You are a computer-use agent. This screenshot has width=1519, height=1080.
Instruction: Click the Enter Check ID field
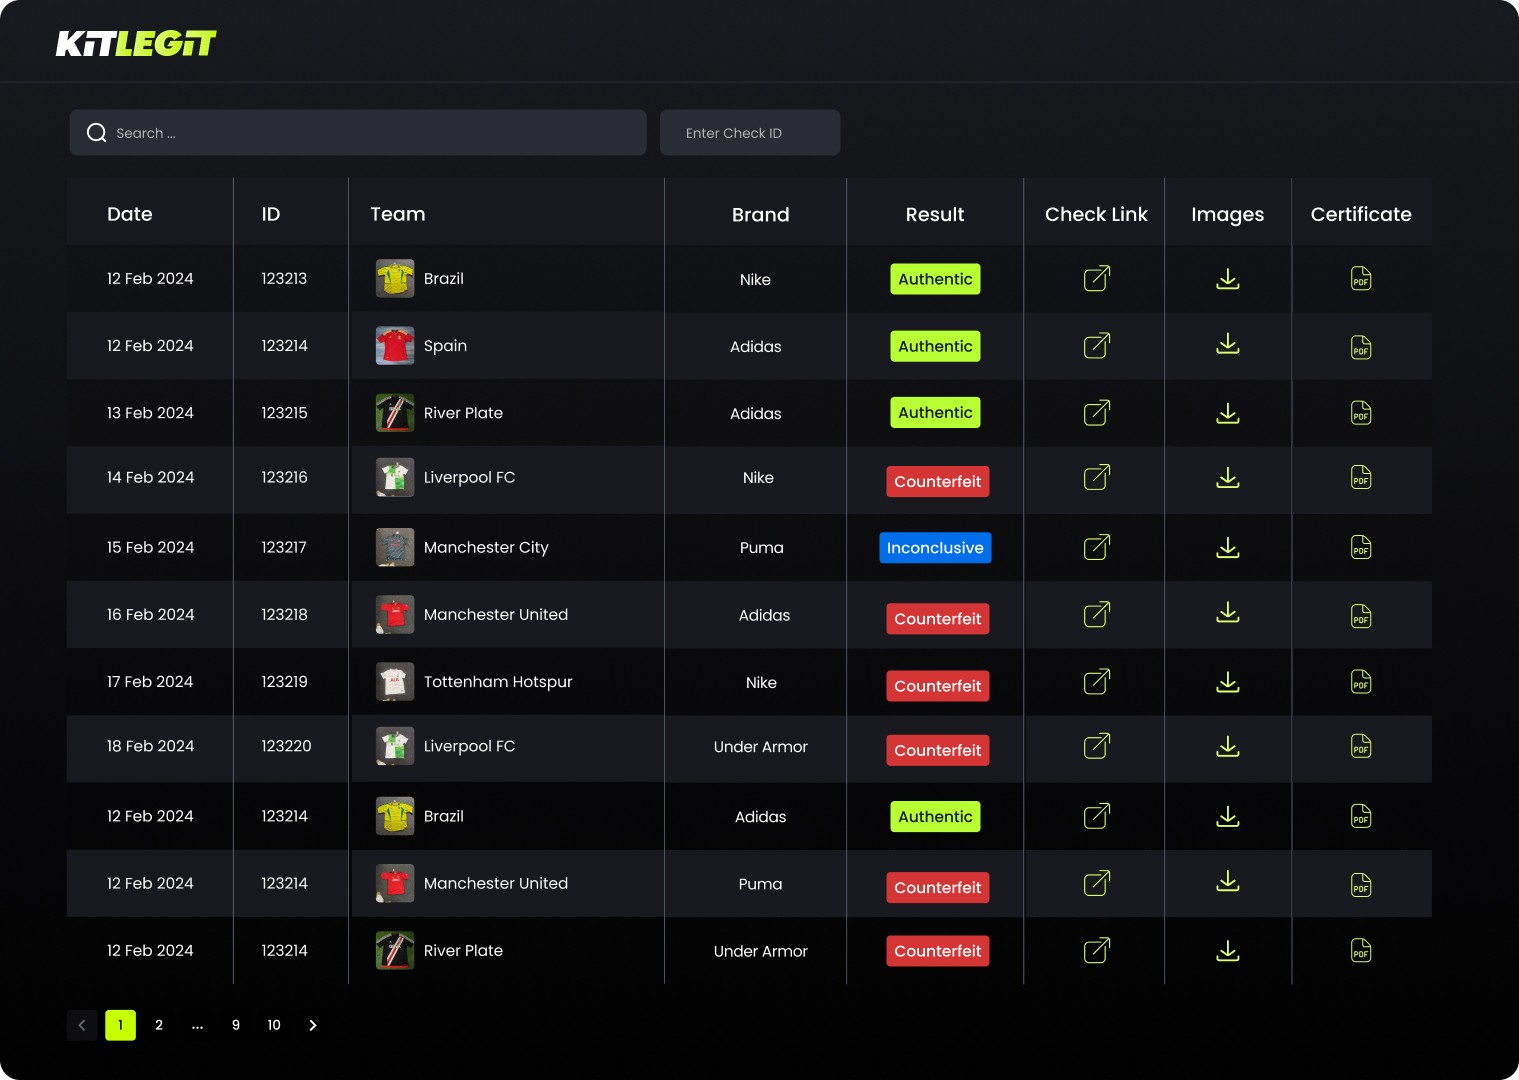750,133
